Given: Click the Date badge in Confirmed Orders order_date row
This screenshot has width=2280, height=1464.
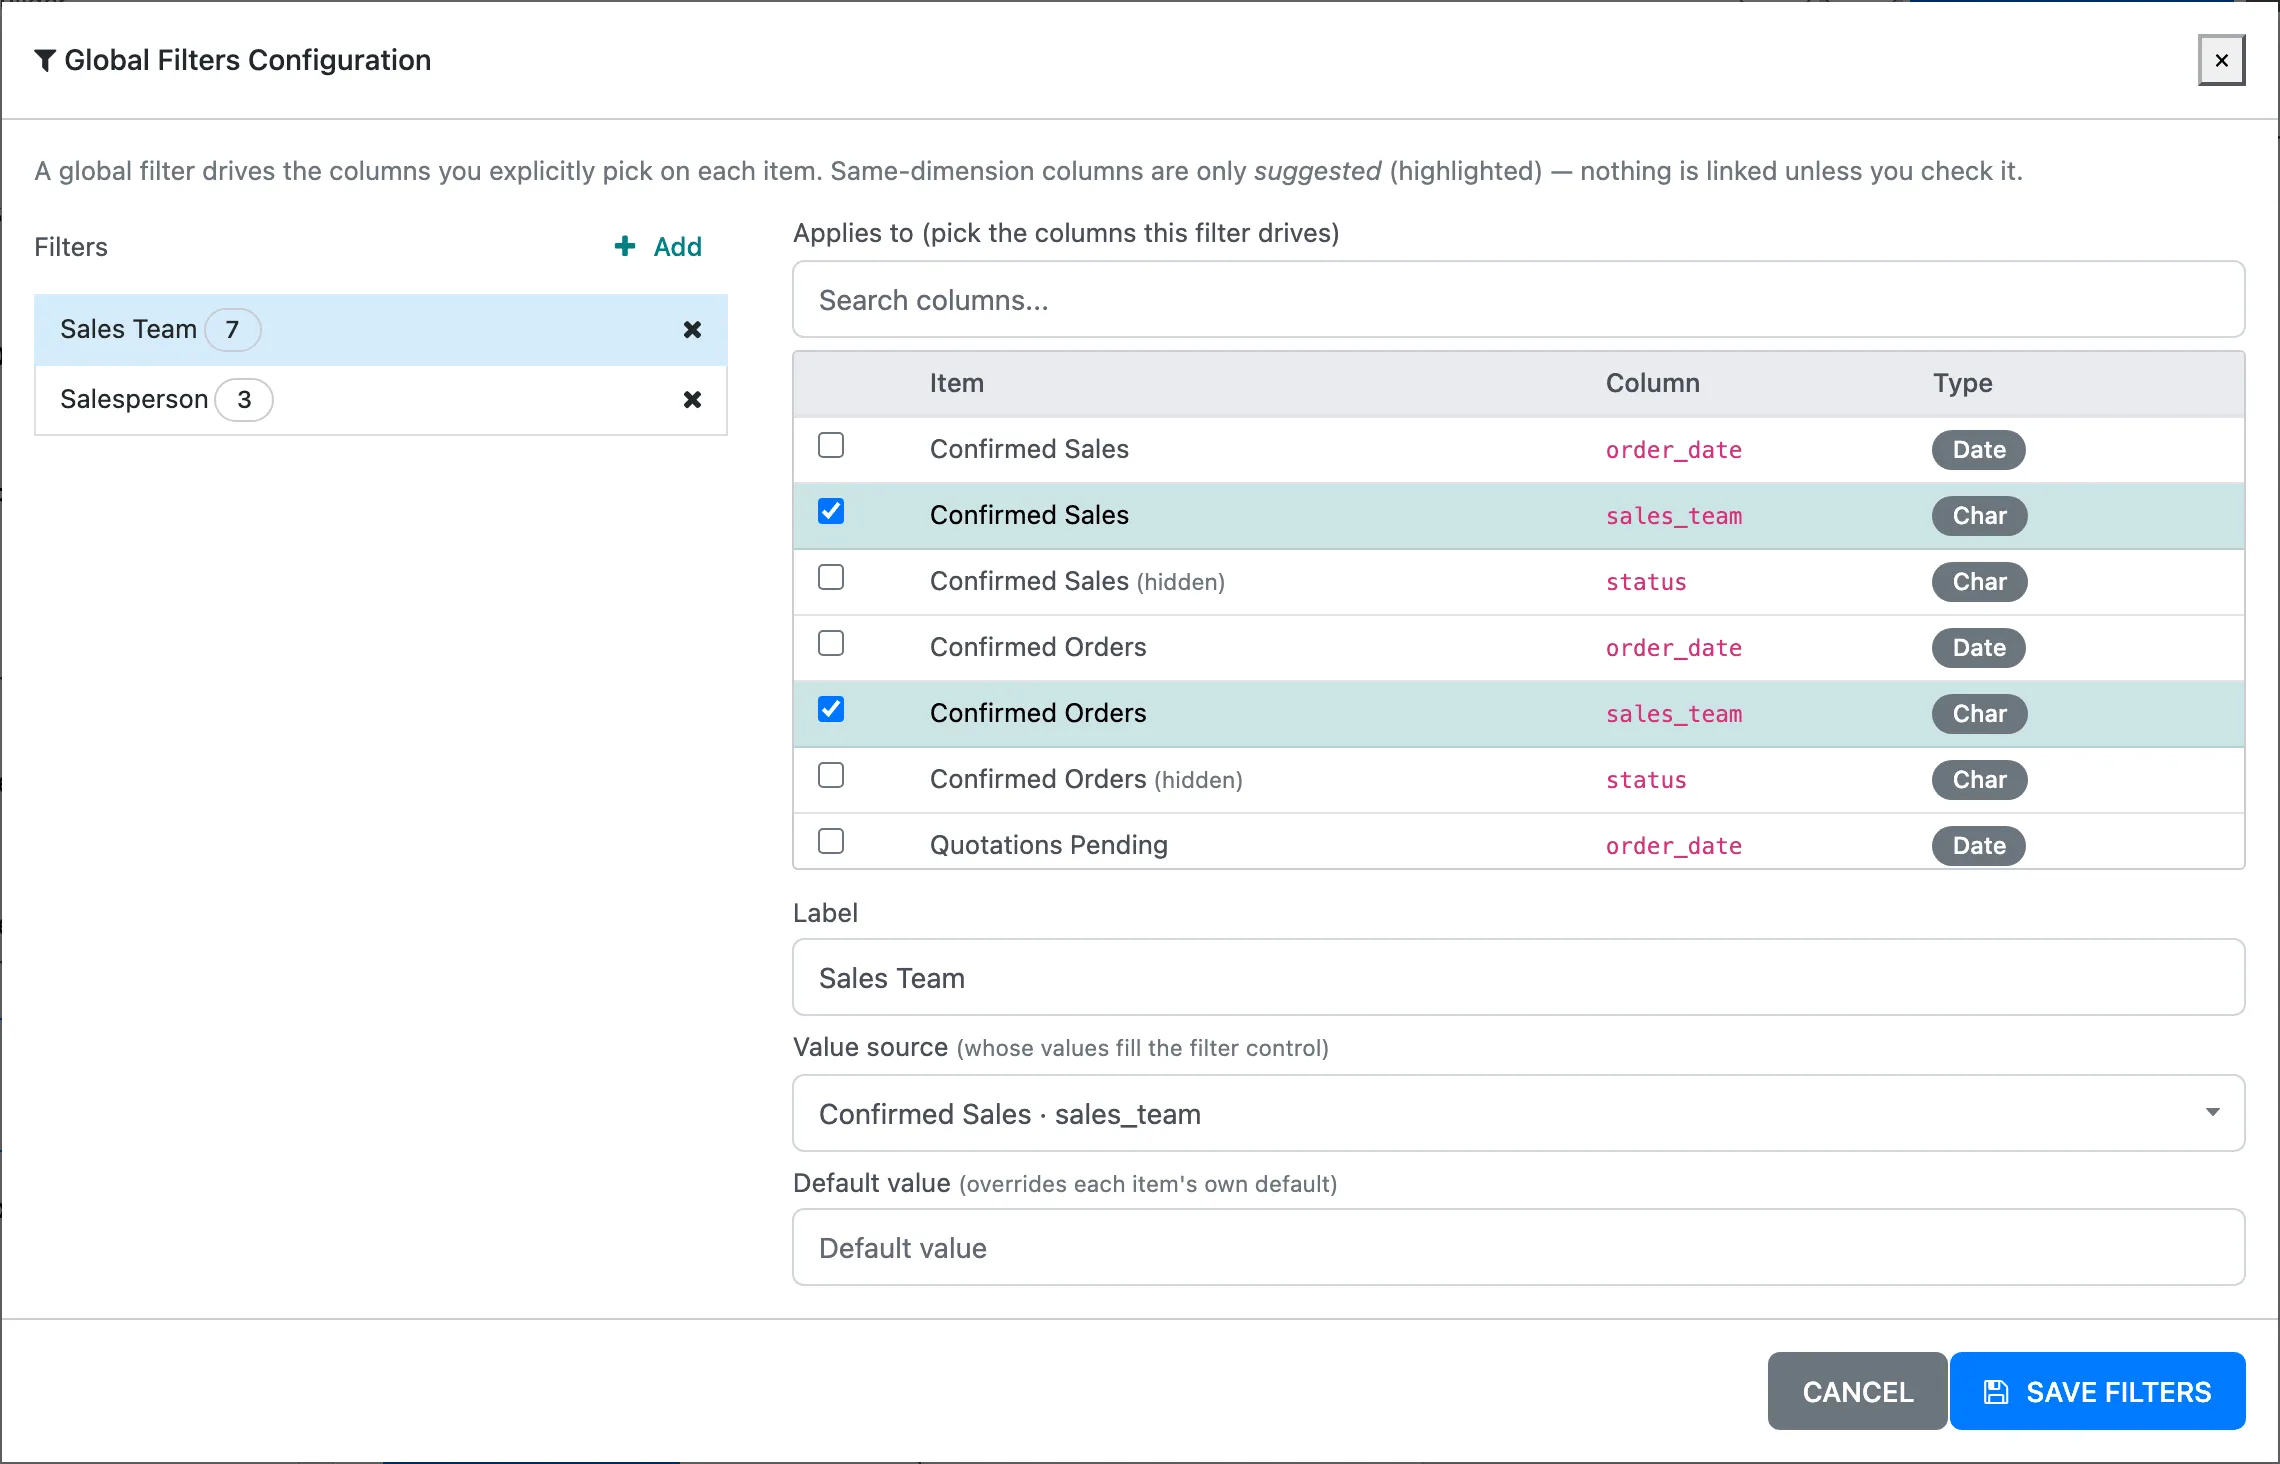Looking at the screenshot, I should click(1979, 648).
